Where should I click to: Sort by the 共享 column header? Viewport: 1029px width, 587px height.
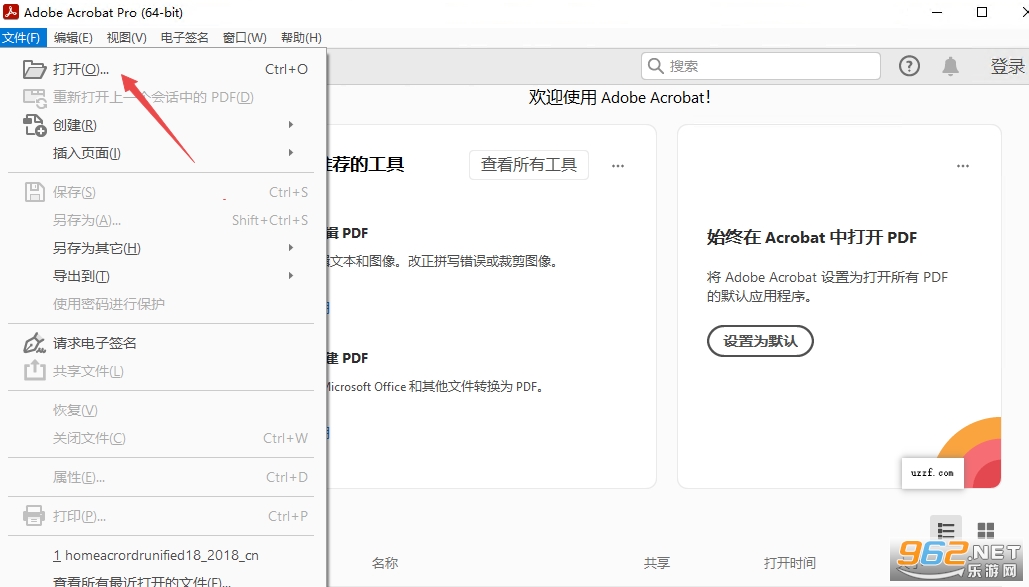click(x=657, y=563)
